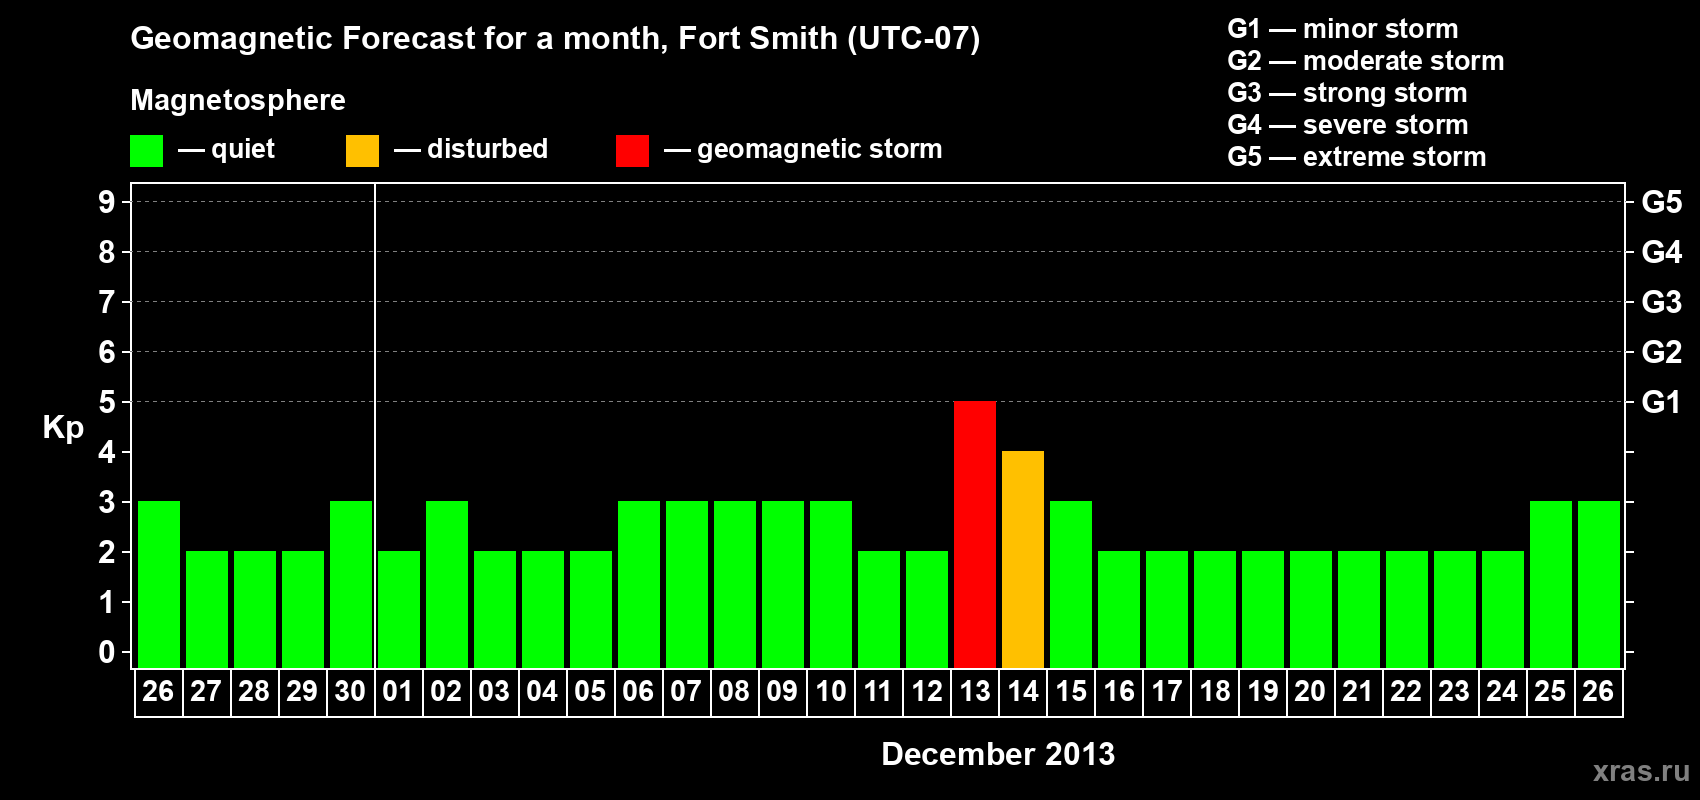The image size is (1700, 800).
Task: Click the green bar above date 10
Action: tap(831, 584)
